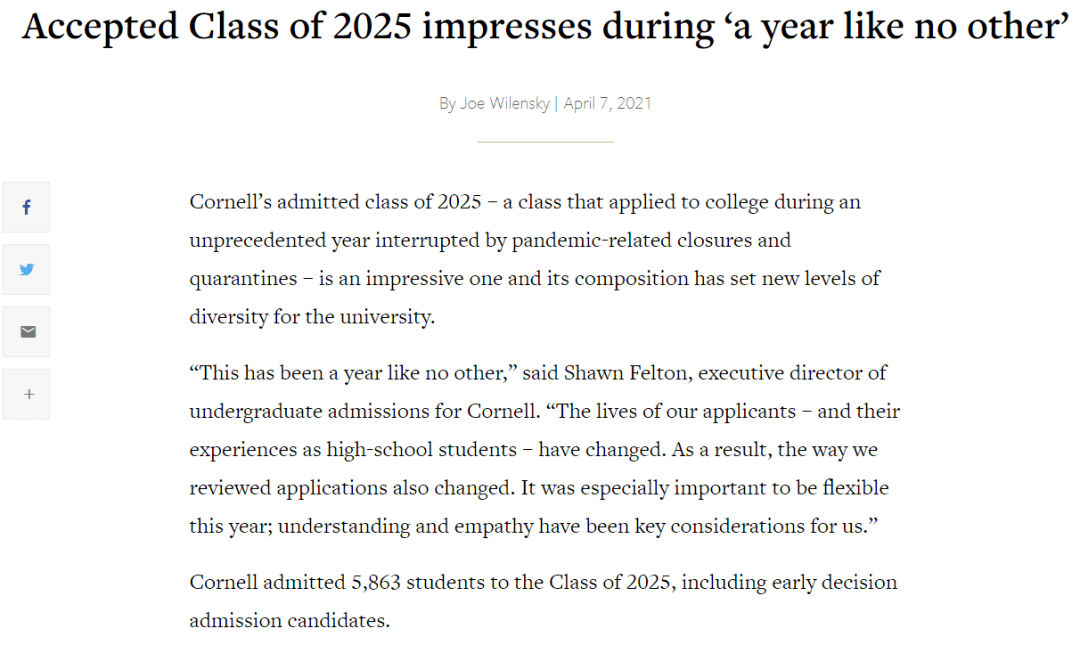The height and width of the screenshot is (645, 1080).
Task: Click 'undergraduate admissions for Cornell' text
Action: 363,411
